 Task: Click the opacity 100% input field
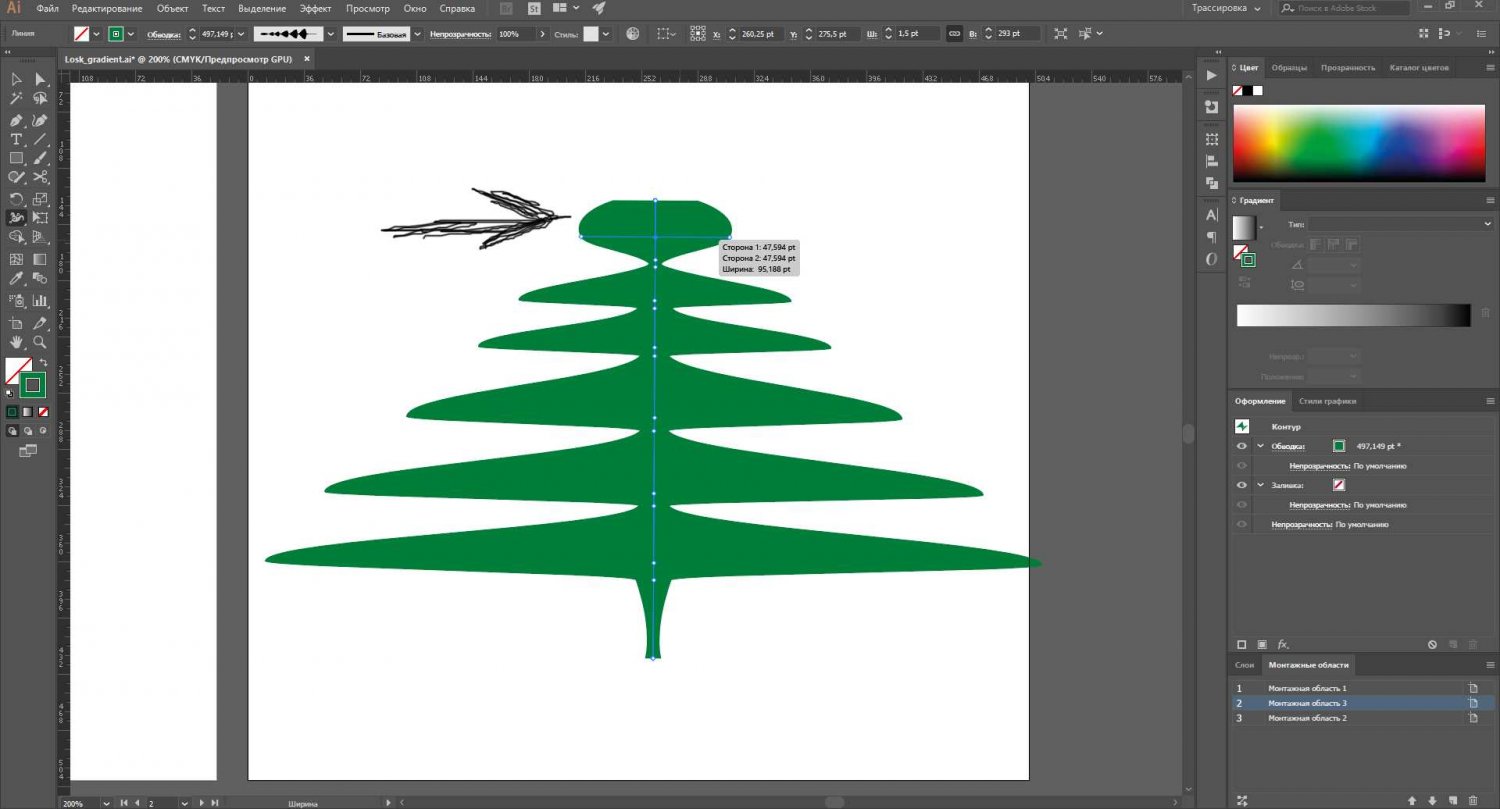[514, 34]
